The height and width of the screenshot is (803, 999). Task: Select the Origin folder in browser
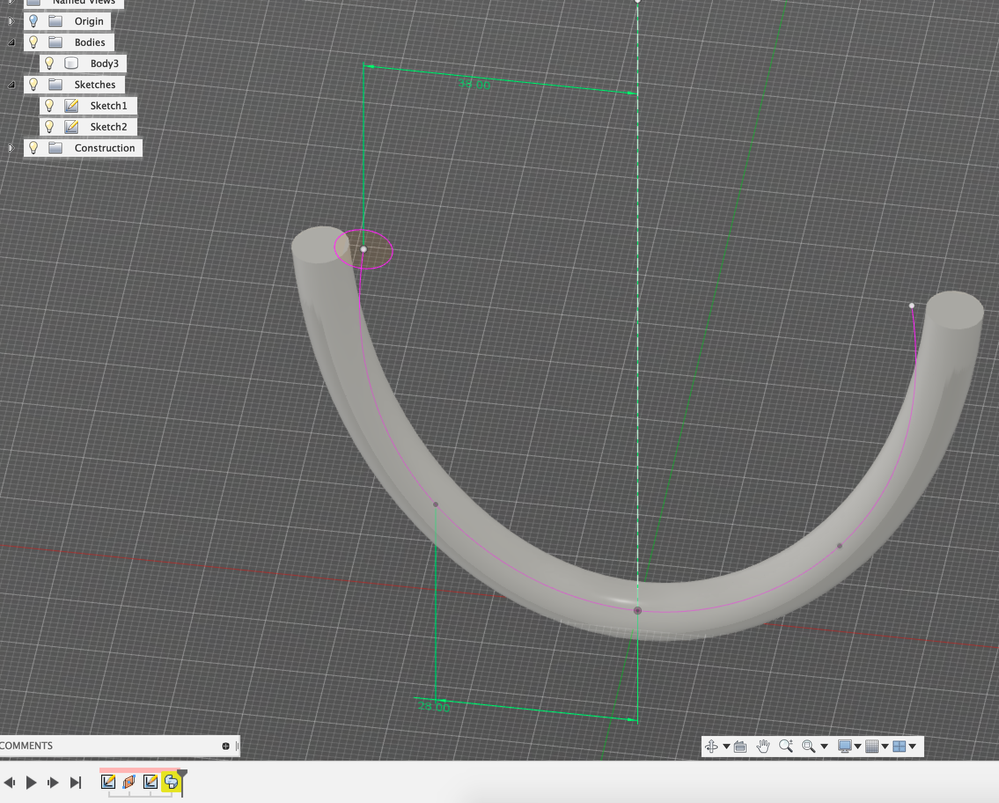[89, 21]
